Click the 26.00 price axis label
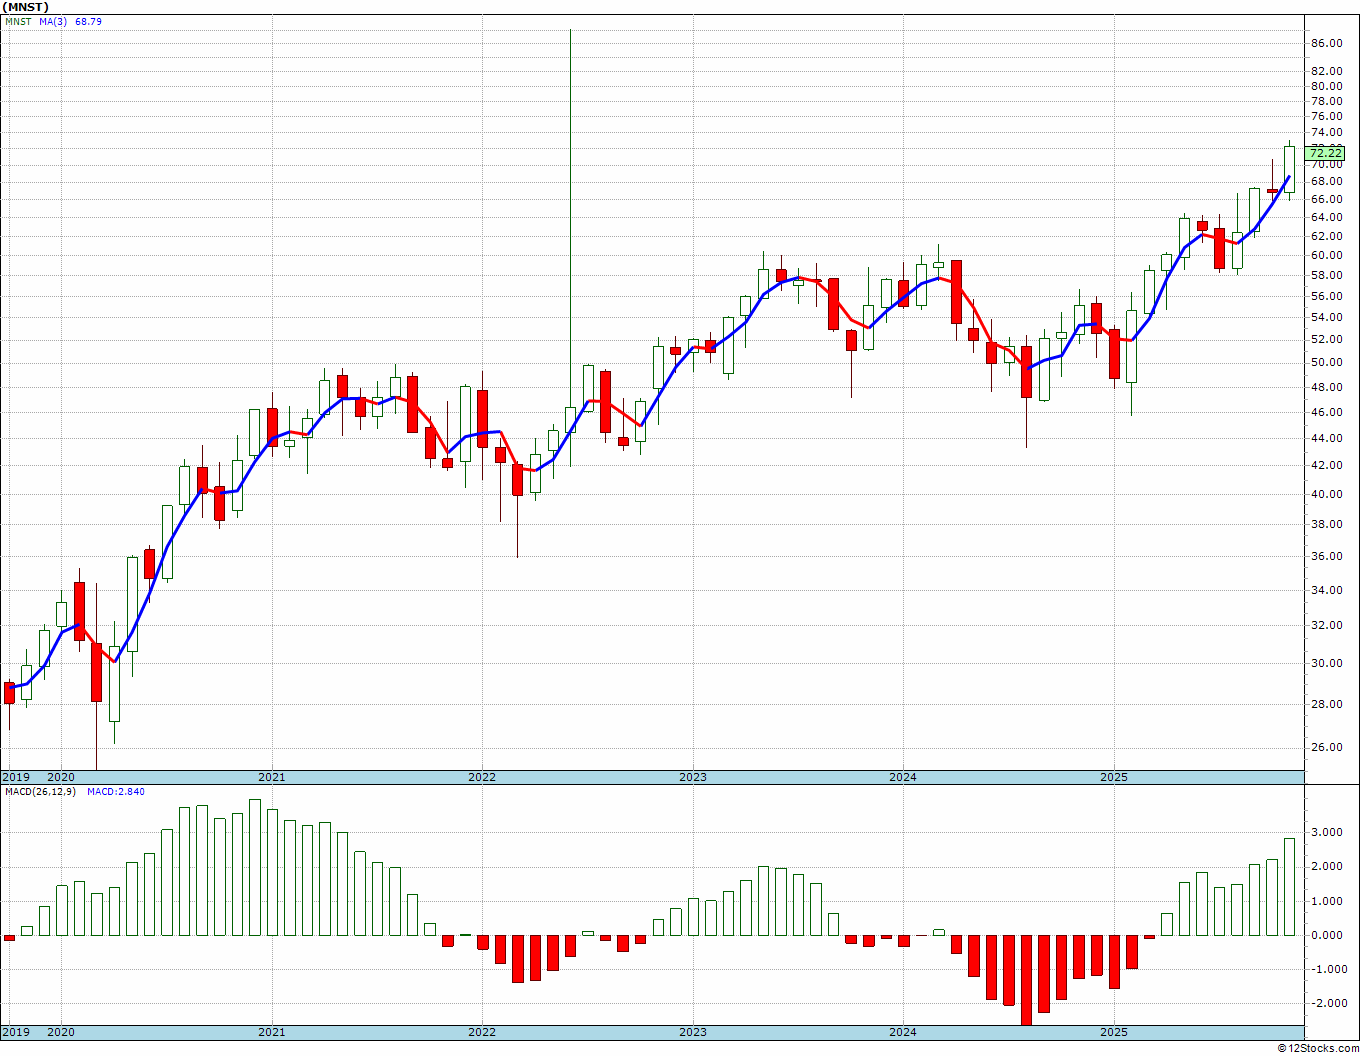The image size is (1360, 1056). pyautogui.click(x=1326, y=747)
